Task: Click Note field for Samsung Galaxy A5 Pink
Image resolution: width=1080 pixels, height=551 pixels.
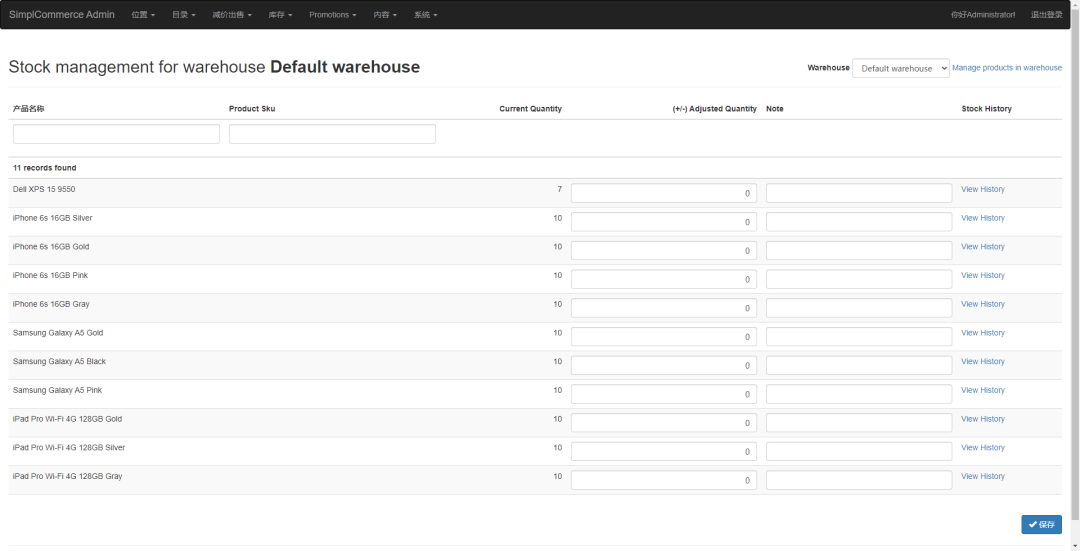Action: click(860, 394)
